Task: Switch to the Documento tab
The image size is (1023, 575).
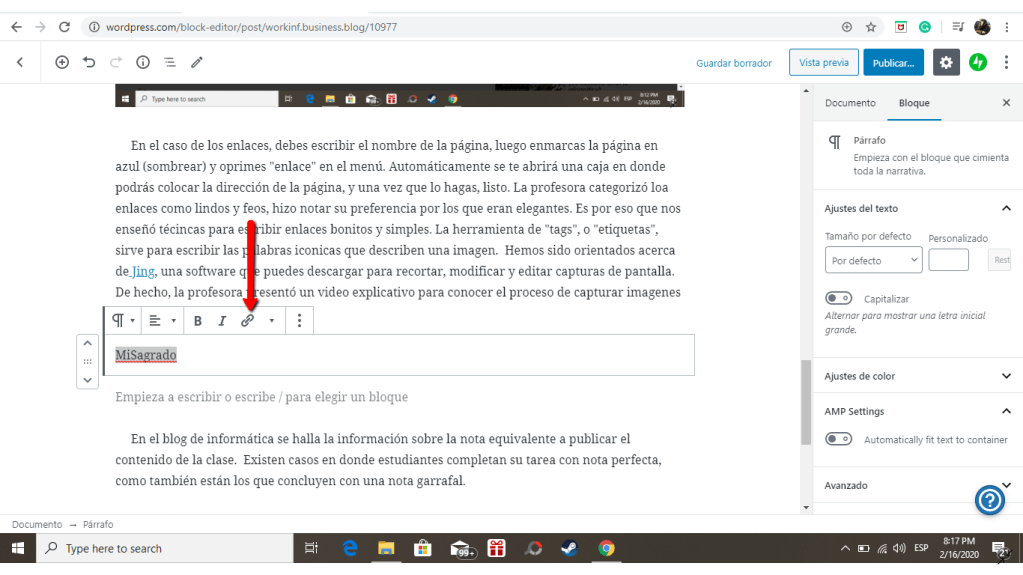Action: point(850,103)
